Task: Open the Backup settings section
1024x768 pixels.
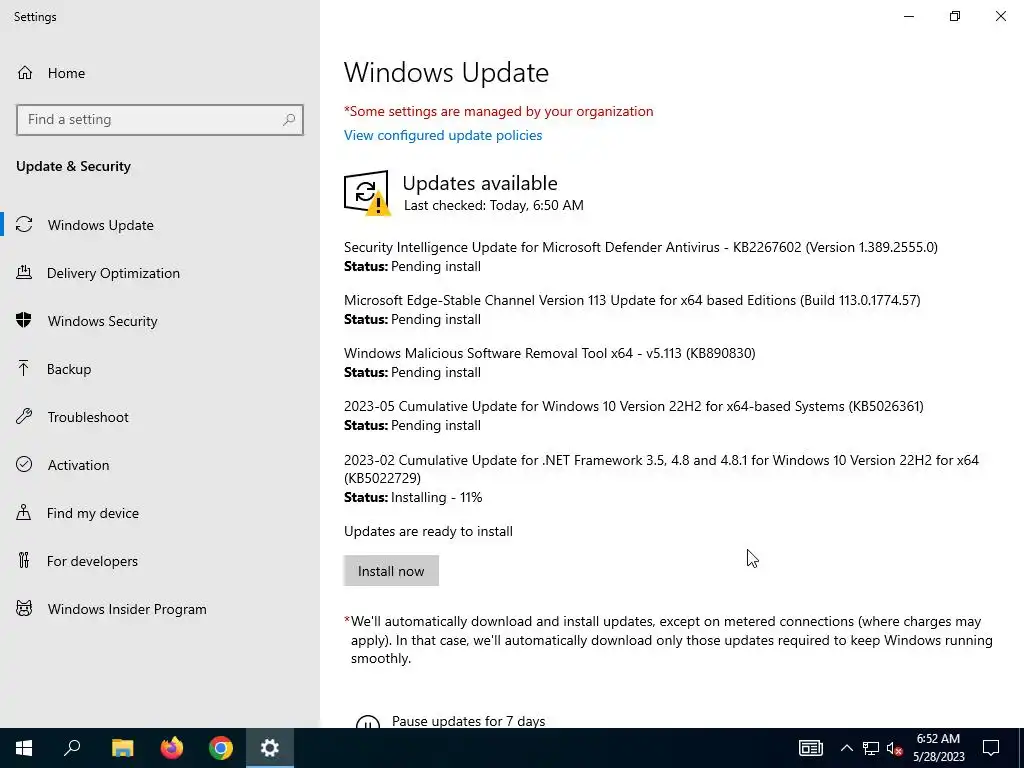Action: (160, 369)
